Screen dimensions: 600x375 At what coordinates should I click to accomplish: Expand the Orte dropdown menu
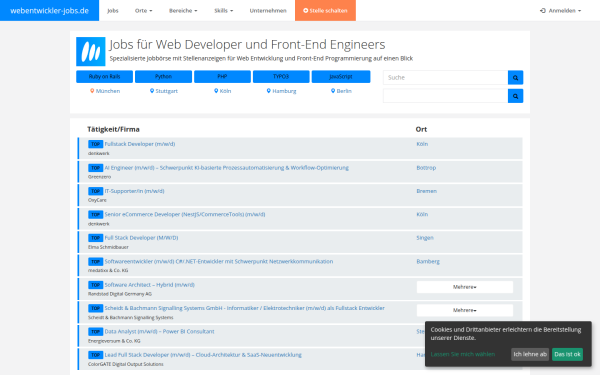pos(143,11)
